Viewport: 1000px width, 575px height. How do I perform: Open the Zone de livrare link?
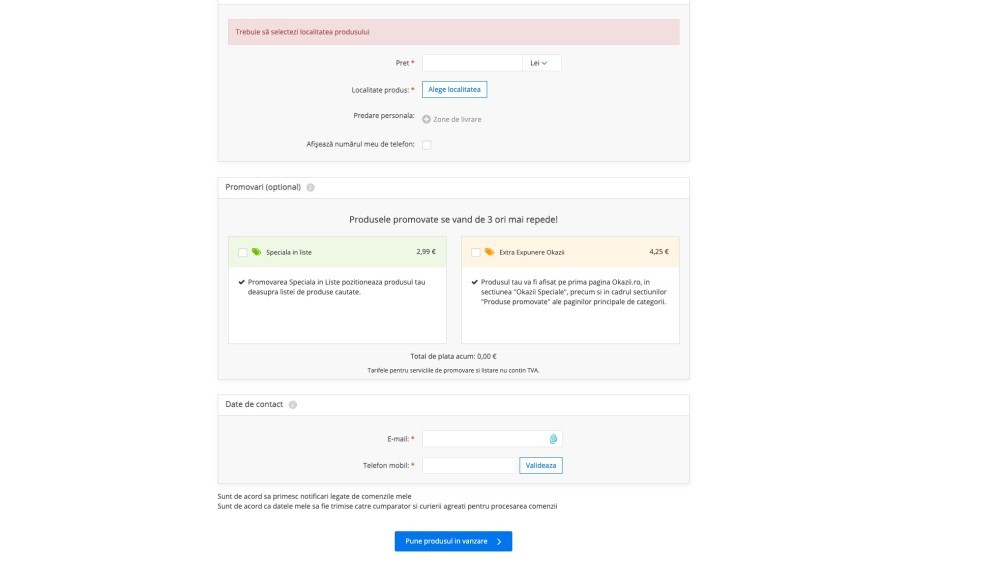click(457, 119)
